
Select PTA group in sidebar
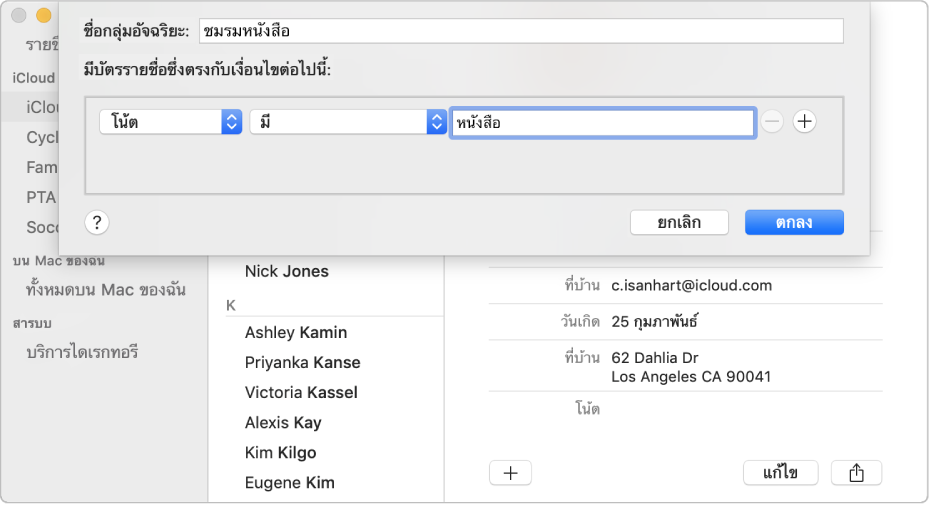[41, 198]
